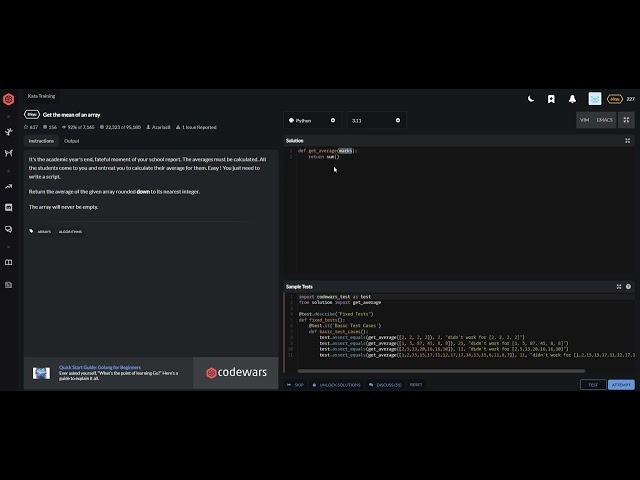Open the Sample Tests help icon
640x480 pixels.
(628, 287)
